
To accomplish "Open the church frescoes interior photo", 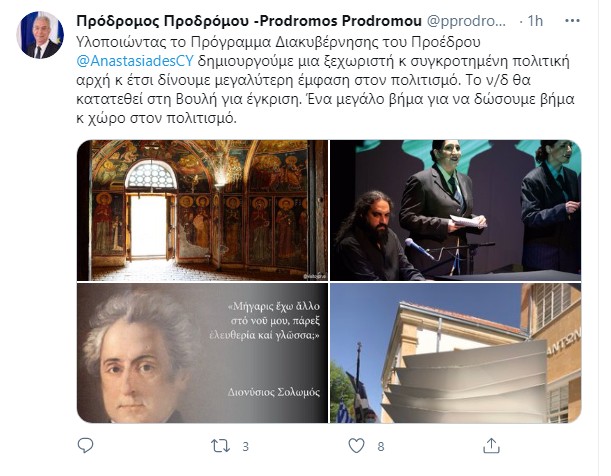I will [x=202, y=210].
